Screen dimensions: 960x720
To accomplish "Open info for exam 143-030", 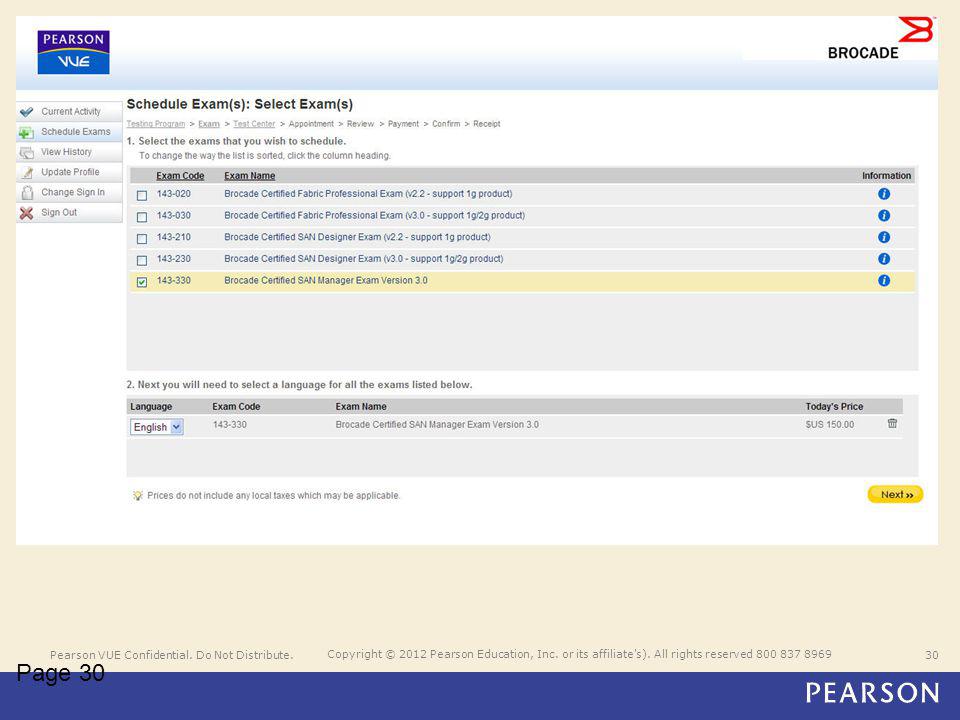I will 883,216.
